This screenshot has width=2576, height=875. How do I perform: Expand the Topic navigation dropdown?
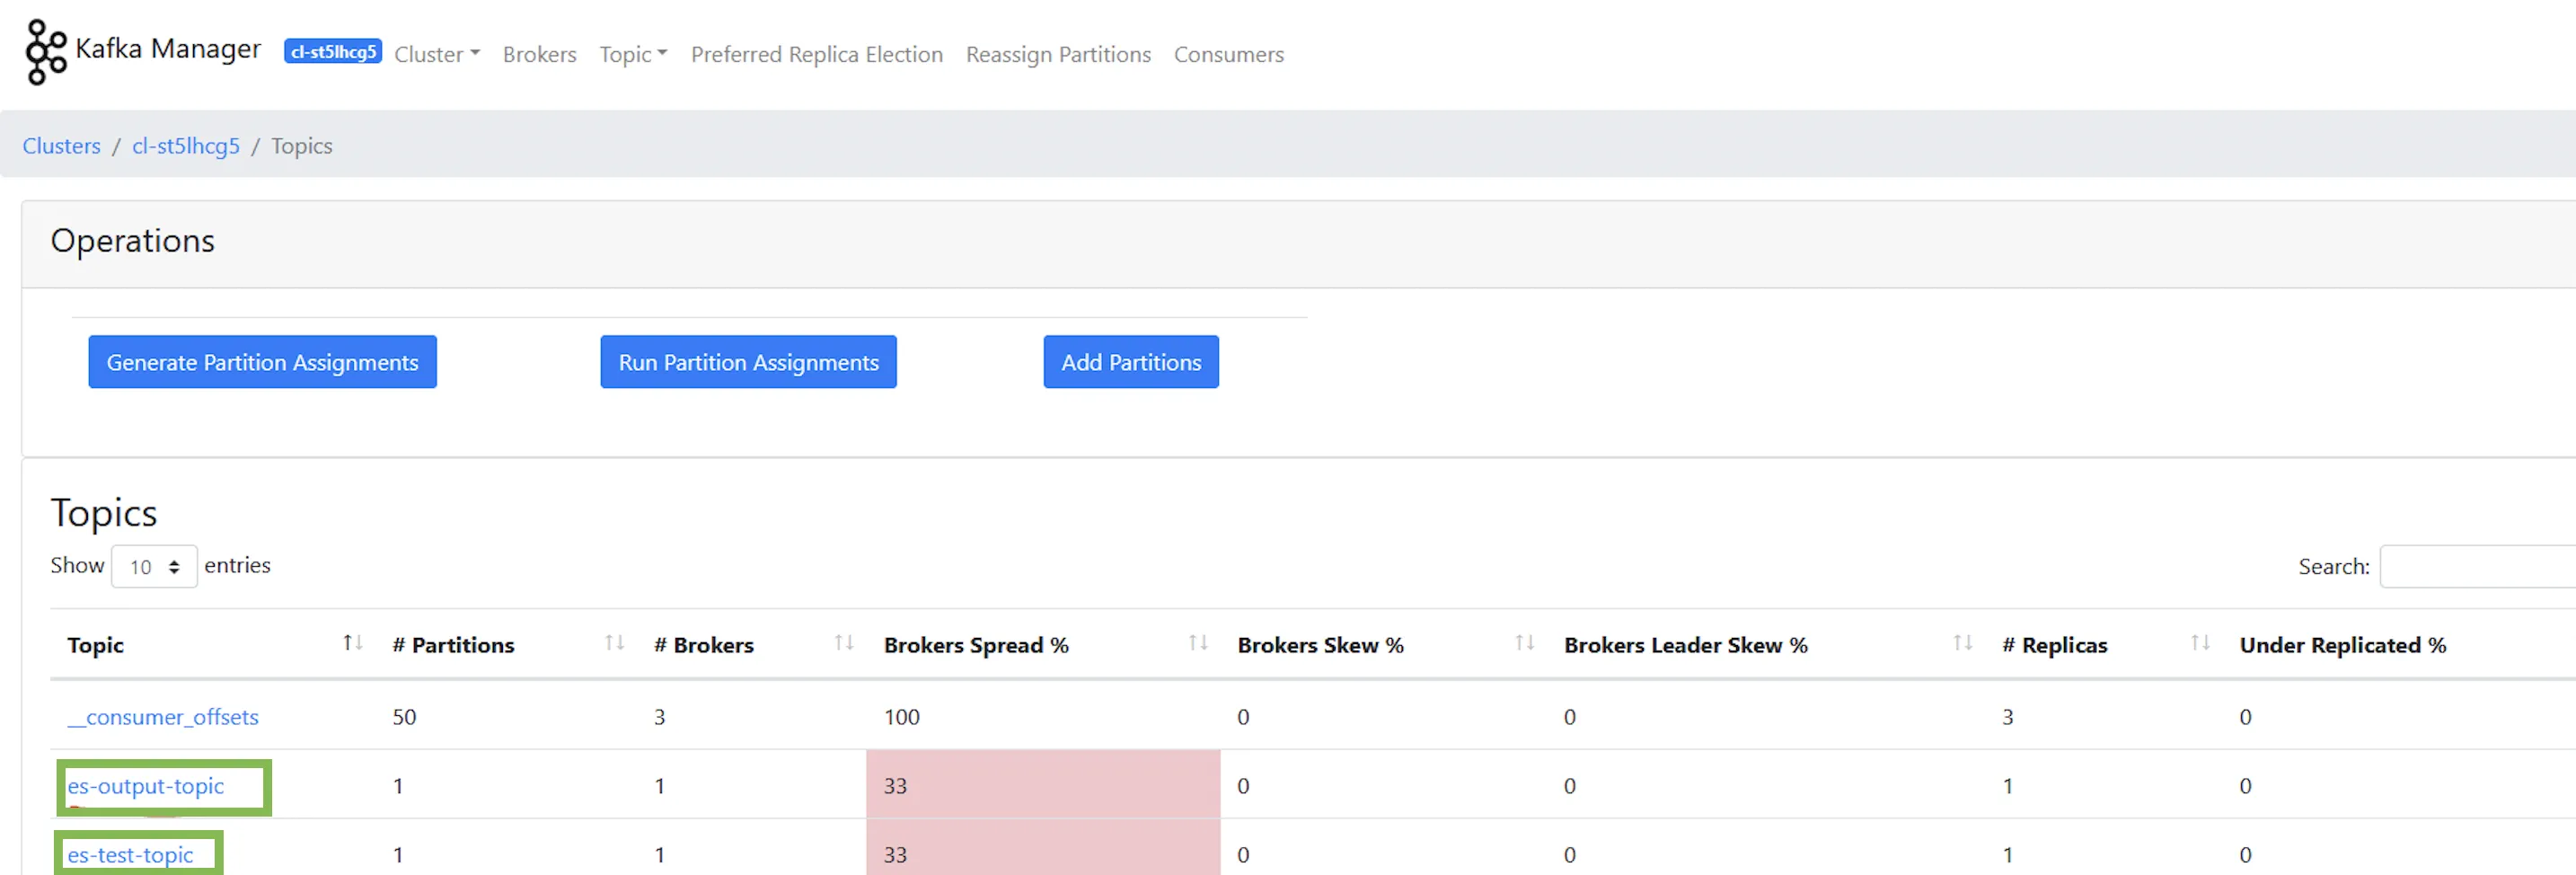point(633,54)
